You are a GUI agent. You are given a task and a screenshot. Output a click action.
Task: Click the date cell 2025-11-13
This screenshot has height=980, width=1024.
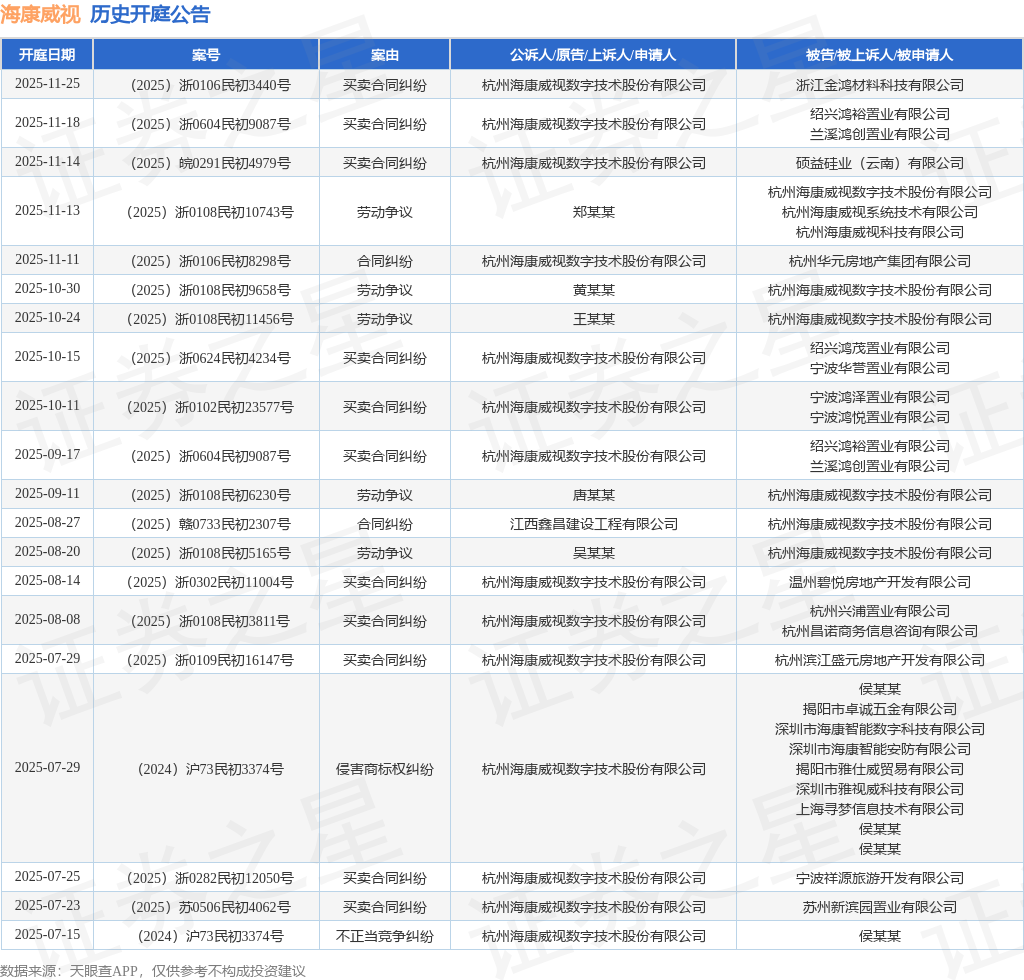pyautogui.click(x=47, y=210)
